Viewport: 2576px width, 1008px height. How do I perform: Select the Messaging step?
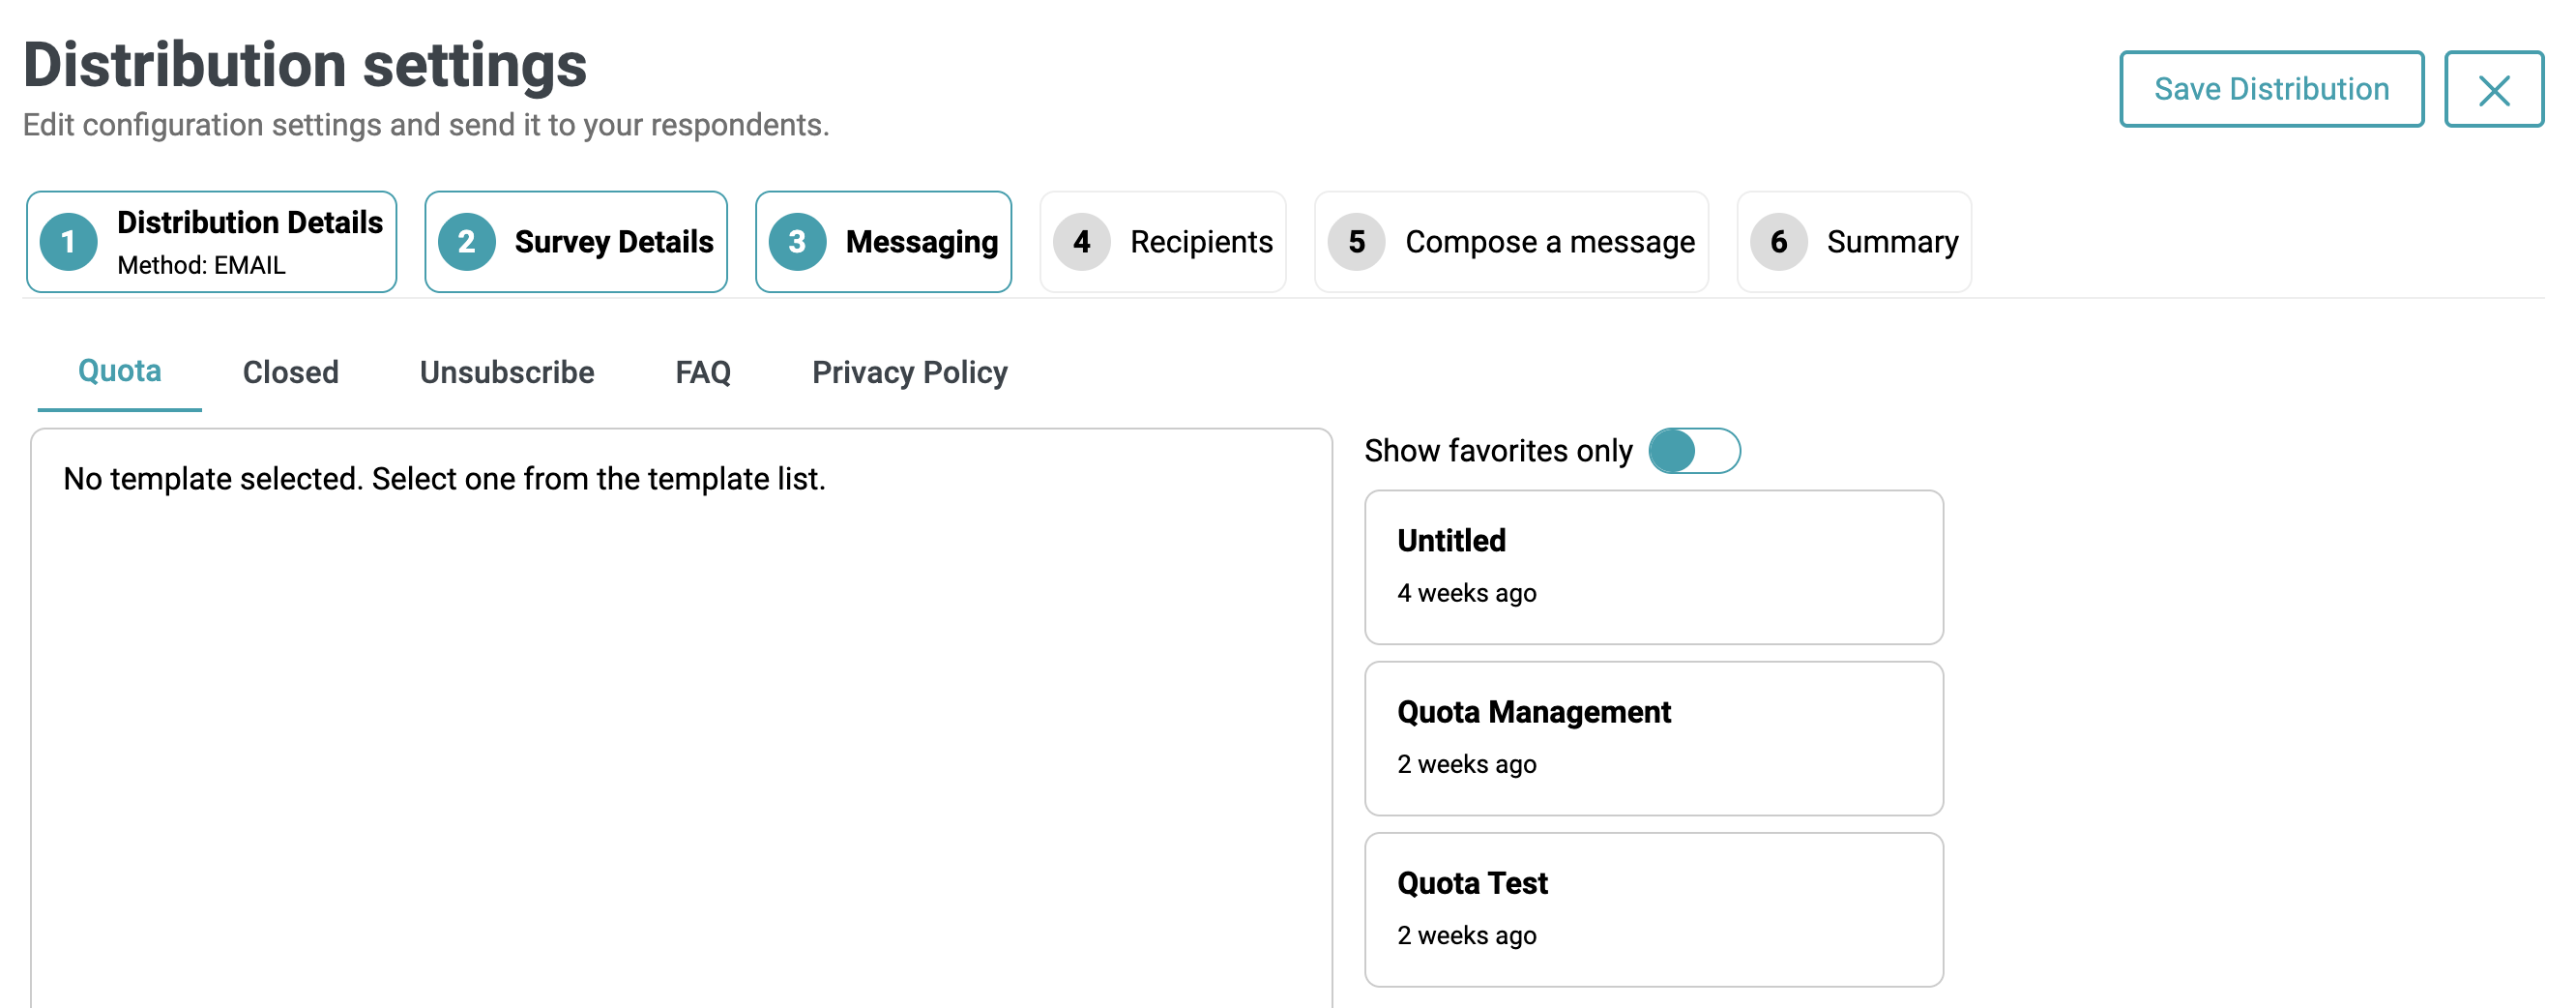pyautogui.click(x=884, y=242)
